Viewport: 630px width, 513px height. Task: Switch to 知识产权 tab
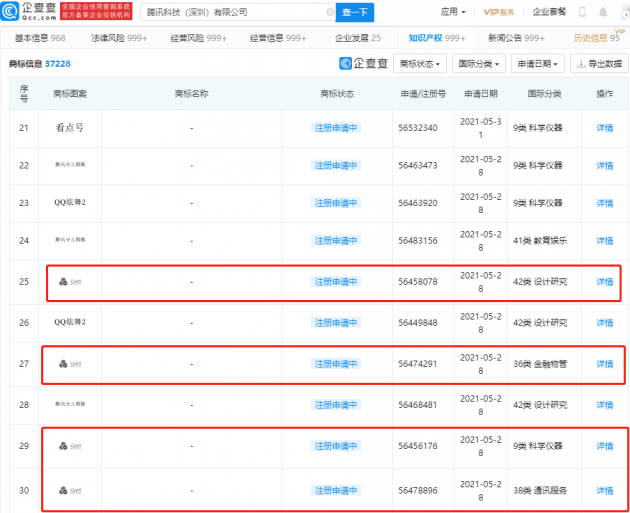coord(437,38)
